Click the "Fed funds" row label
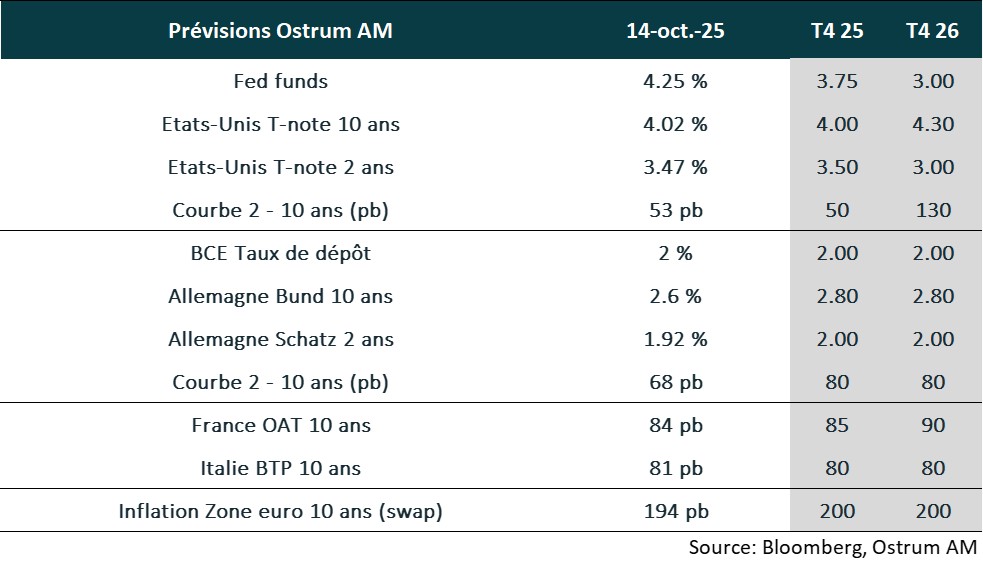The image size is (983, 562). (x=280, y=82)
